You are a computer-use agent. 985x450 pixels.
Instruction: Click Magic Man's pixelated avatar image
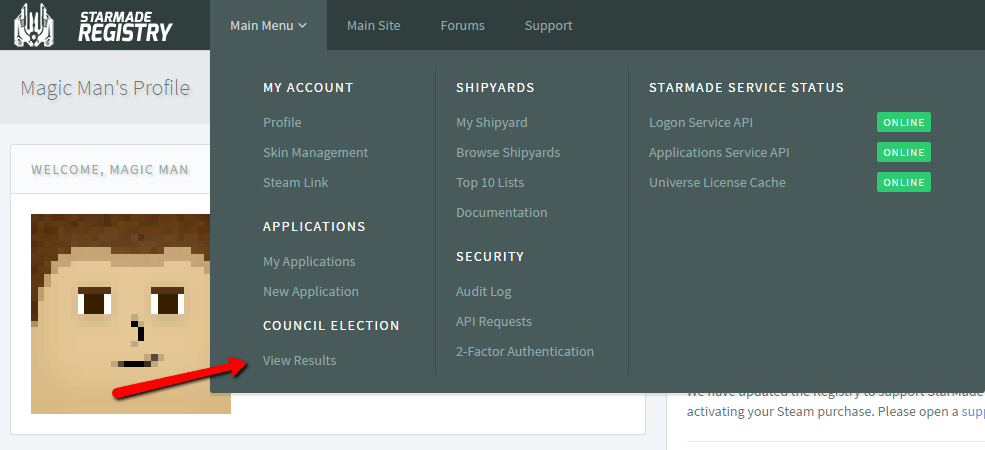(130, 313)
